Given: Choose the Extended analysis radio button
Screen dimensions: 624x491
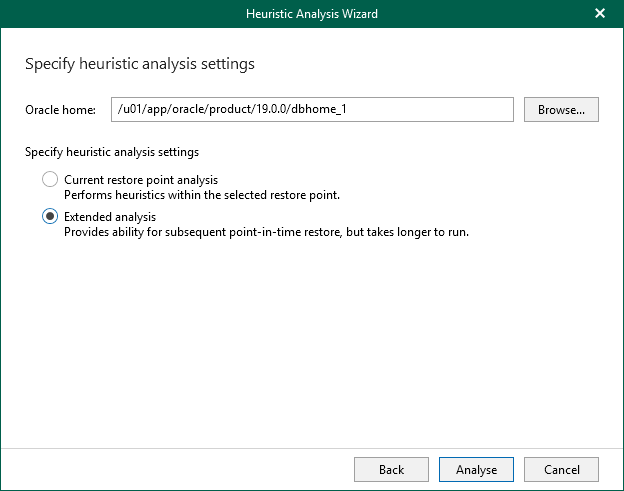Looking at the screenshot, I should pyautogui.click(x=50, y=216).
